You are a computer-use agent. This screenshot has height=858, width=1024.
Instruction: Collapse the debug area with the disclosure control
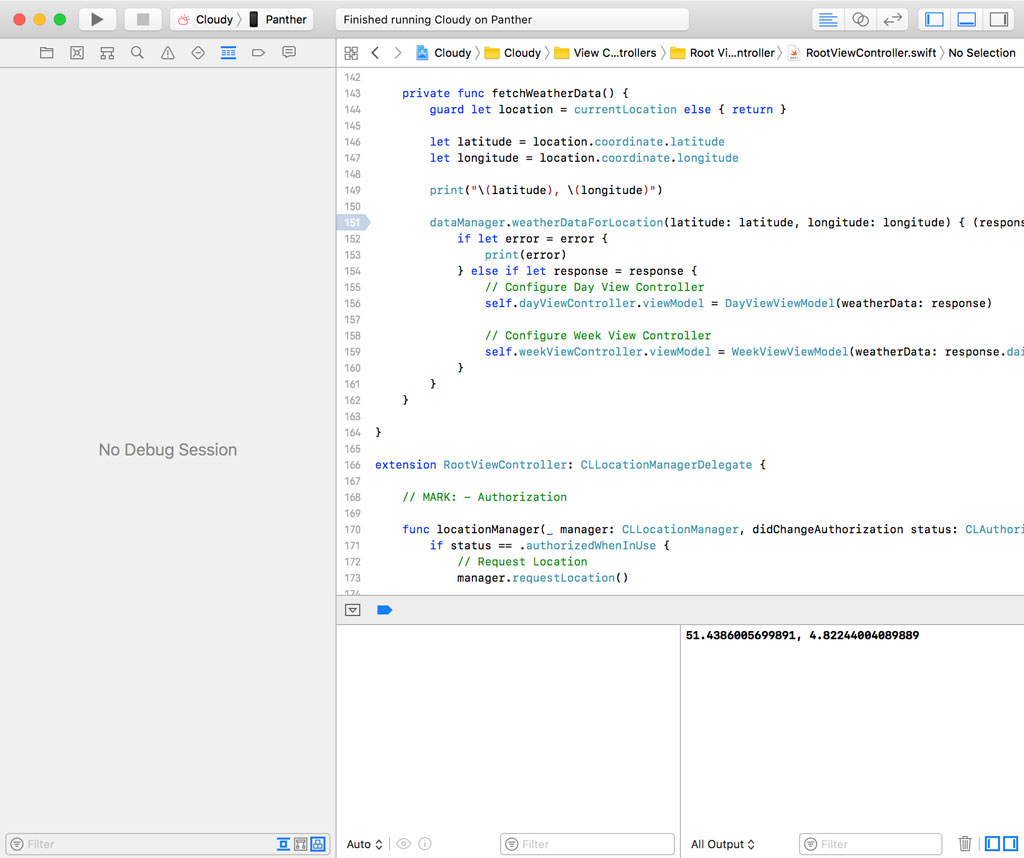(x=352, y=609)
